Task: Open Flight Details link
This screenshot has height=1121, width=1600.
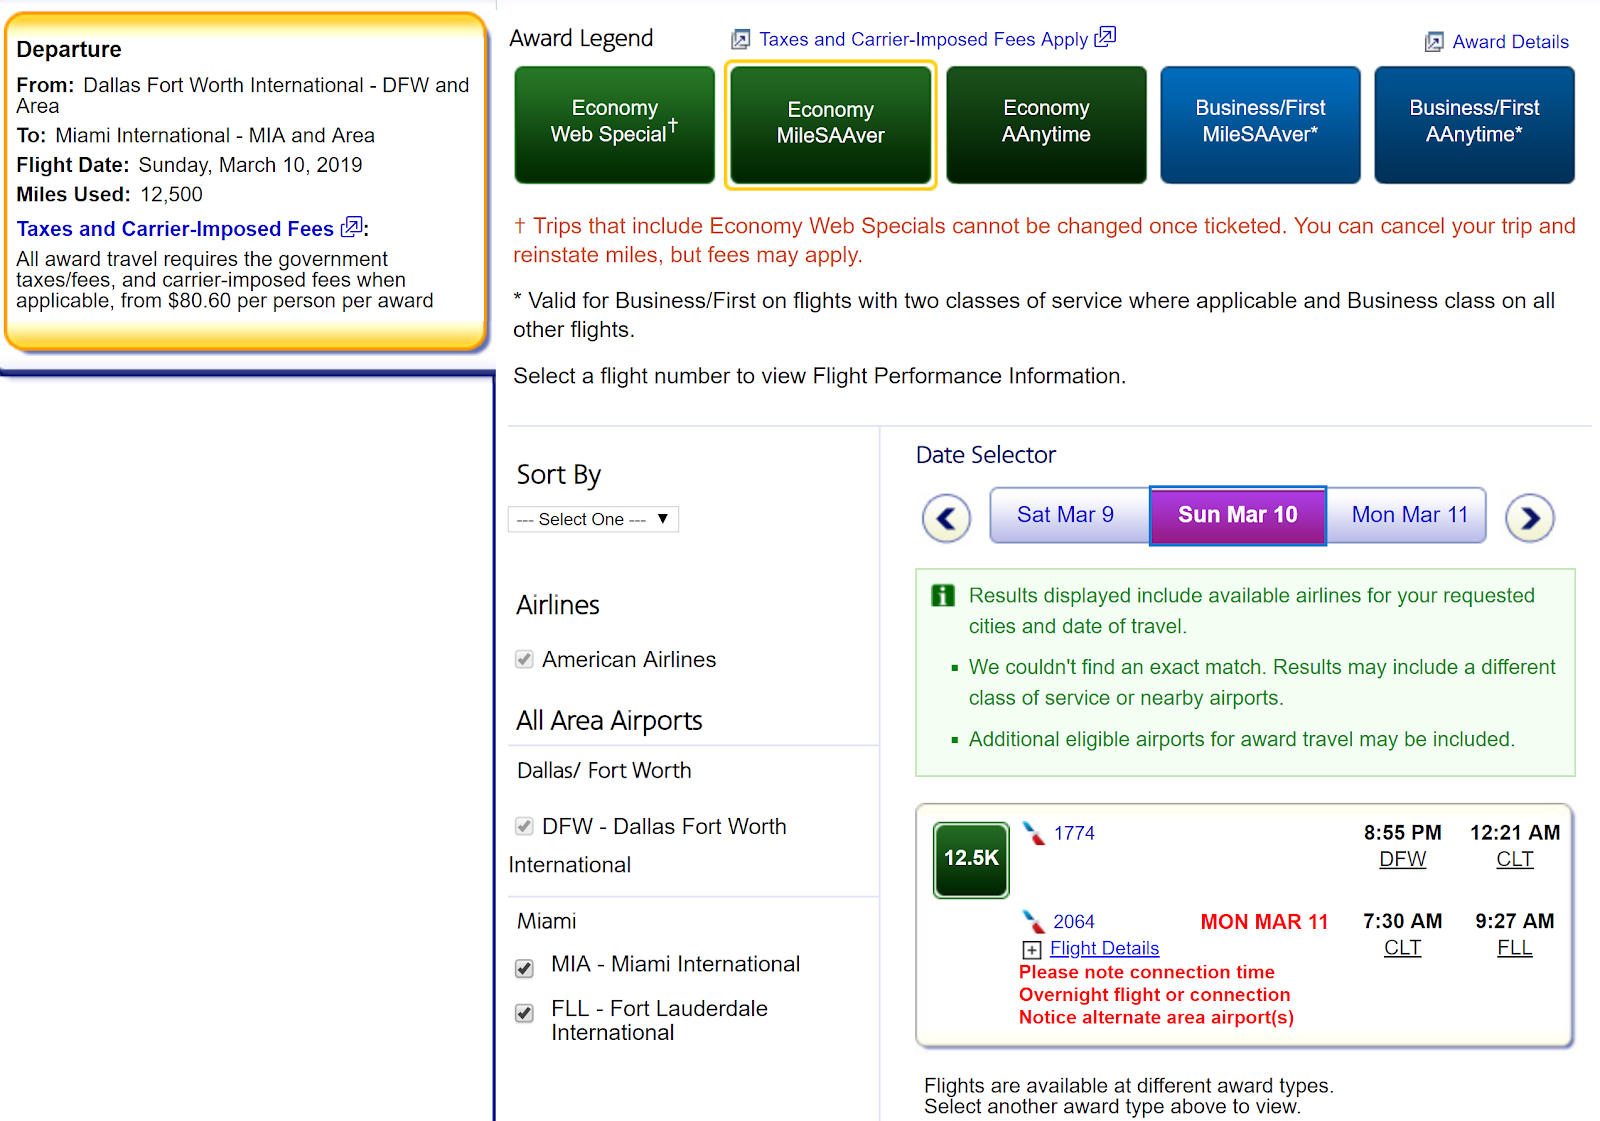Action: tap(1104, 948)
